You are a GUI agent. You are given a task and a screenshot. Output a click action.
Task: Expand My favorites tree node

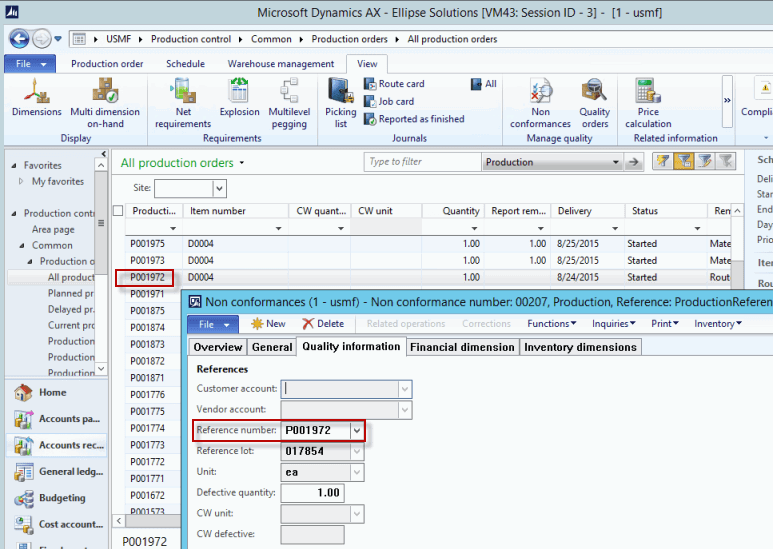click(21, 181)
